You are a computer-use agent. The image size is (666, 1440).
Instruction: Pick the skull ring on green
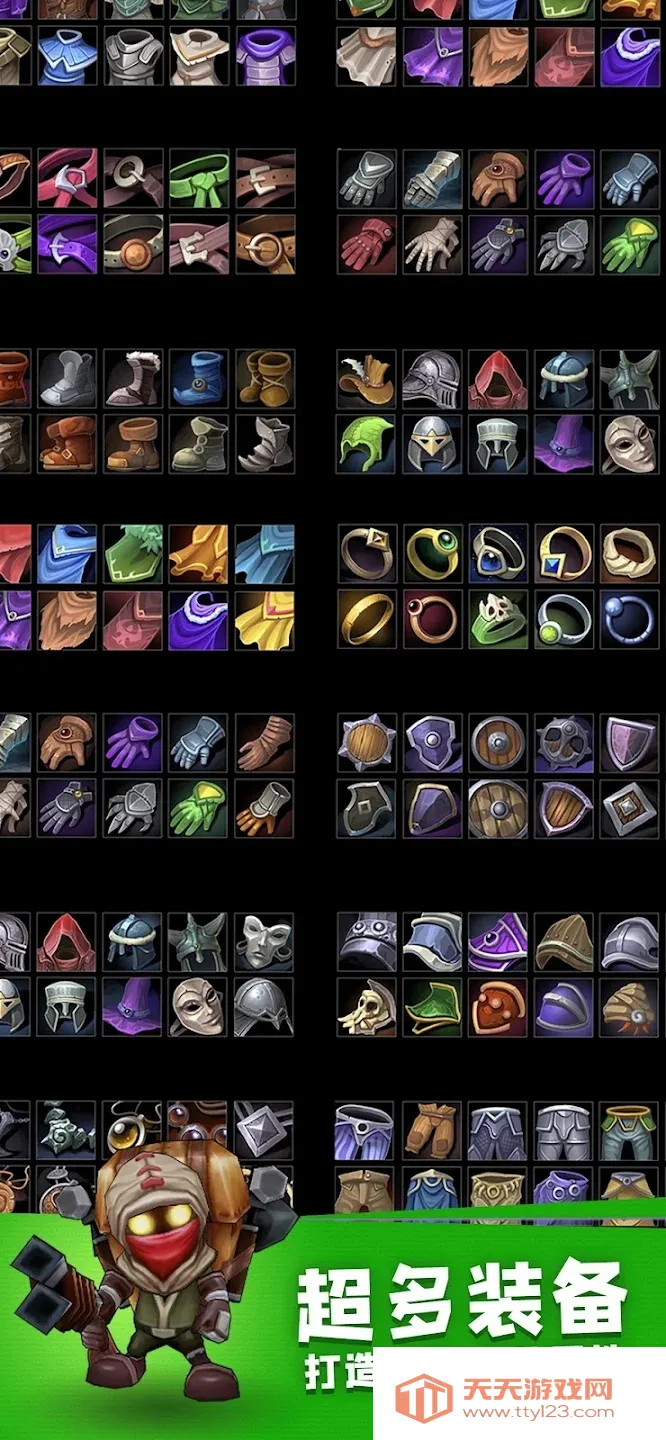click(x=498, y=619)
